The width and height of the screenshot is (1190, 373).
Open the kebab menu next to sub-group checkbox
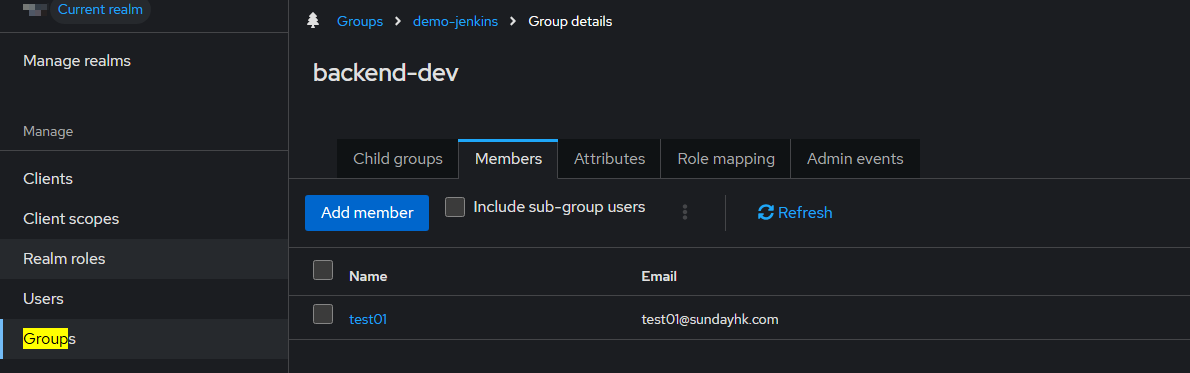(x=685, y=212)
